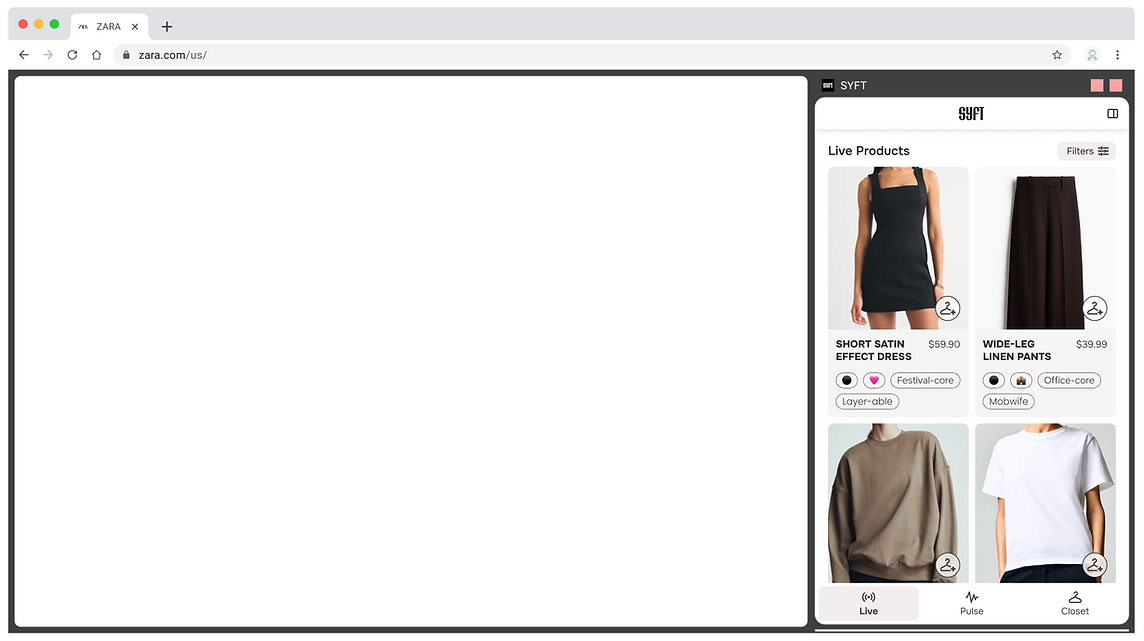Viewport: 1144px width, 641px height.
Task: Add Wide-Leg Linen Pants to closet
Action: coord(1094,308)
